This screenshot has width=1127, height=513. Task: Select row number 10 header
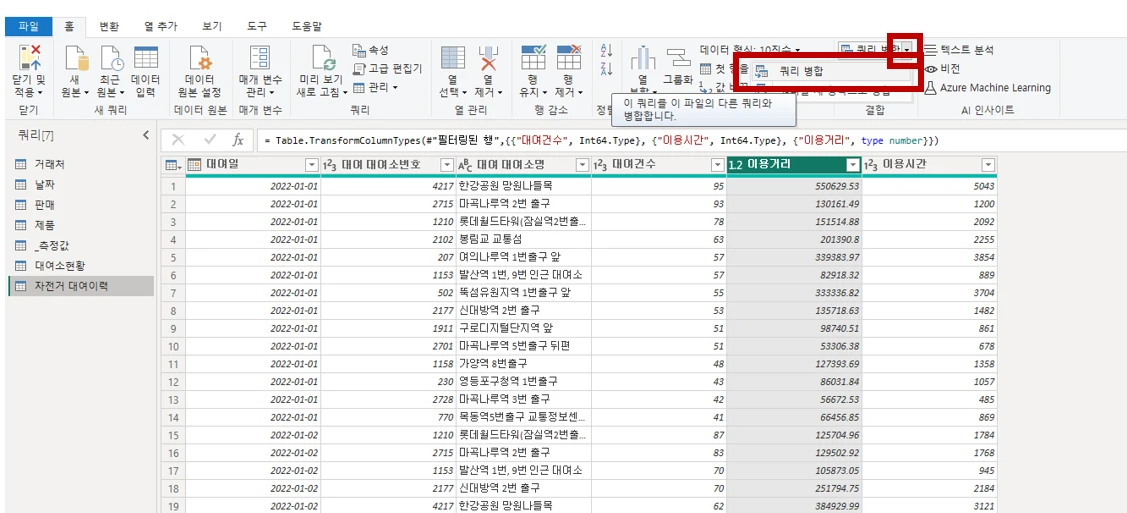tap(172, 346)
